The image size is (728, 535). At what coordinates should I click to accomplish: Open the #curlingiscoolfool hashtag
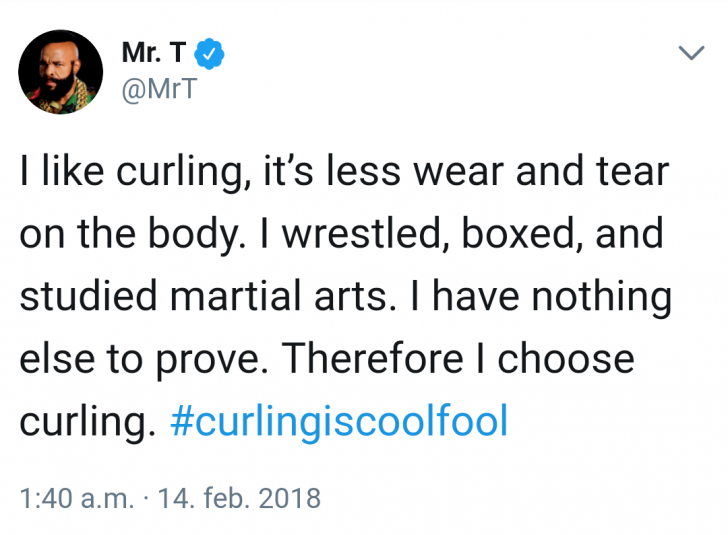point(339,422)
